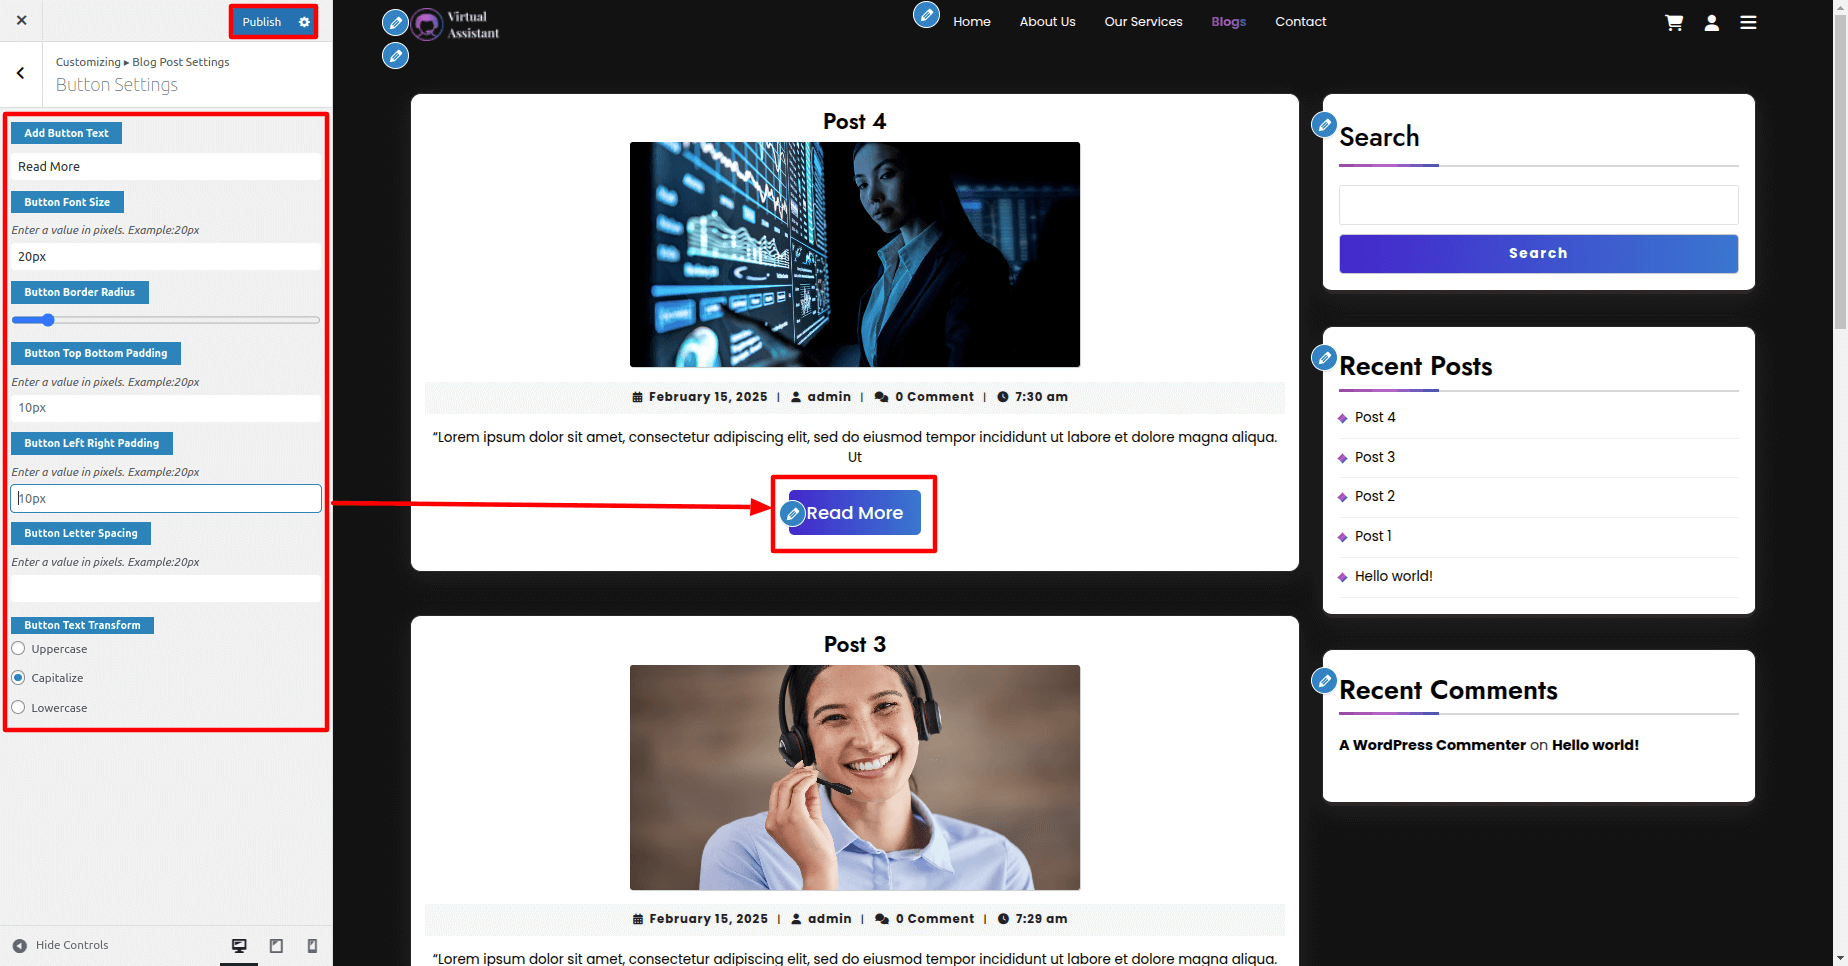This screenshot has height=966, width=1848.
Task: Click the Search widget text input
Action: [x=1538, y=205]
